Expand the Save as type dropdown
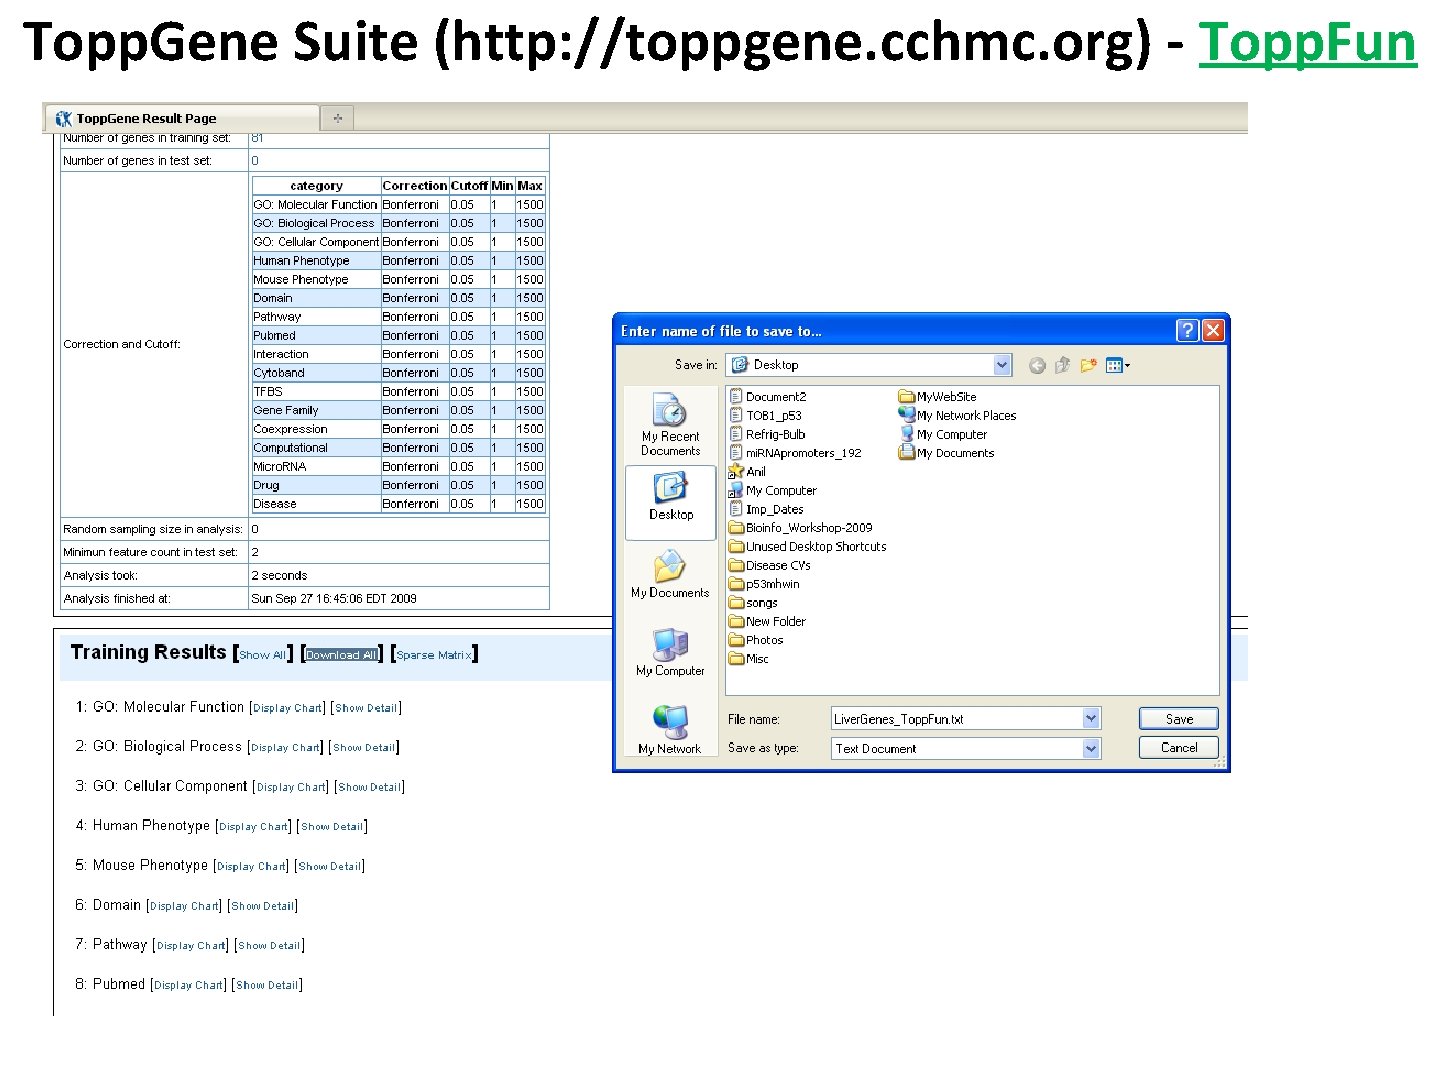Image resolution: width=1440 pixels, height=1080 pixels. point(1091,748)
